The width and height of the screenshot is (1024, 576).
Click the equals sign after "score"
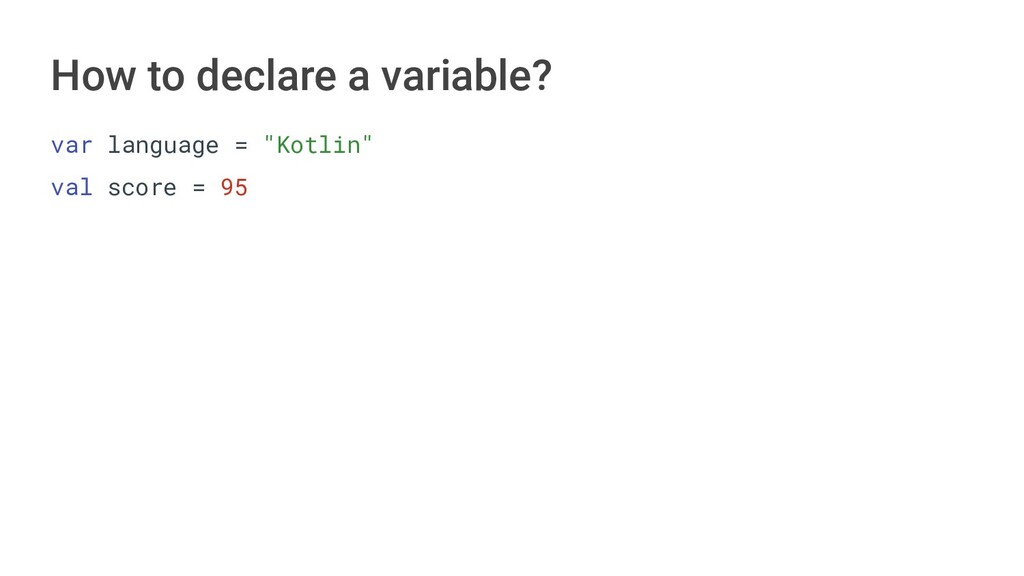tap(199, 188)
